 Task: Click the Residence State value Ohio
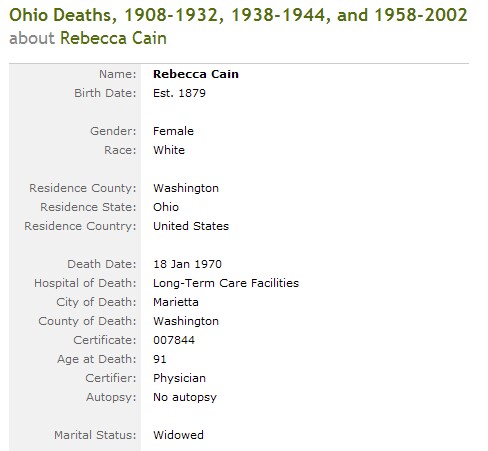pos(166,207)
